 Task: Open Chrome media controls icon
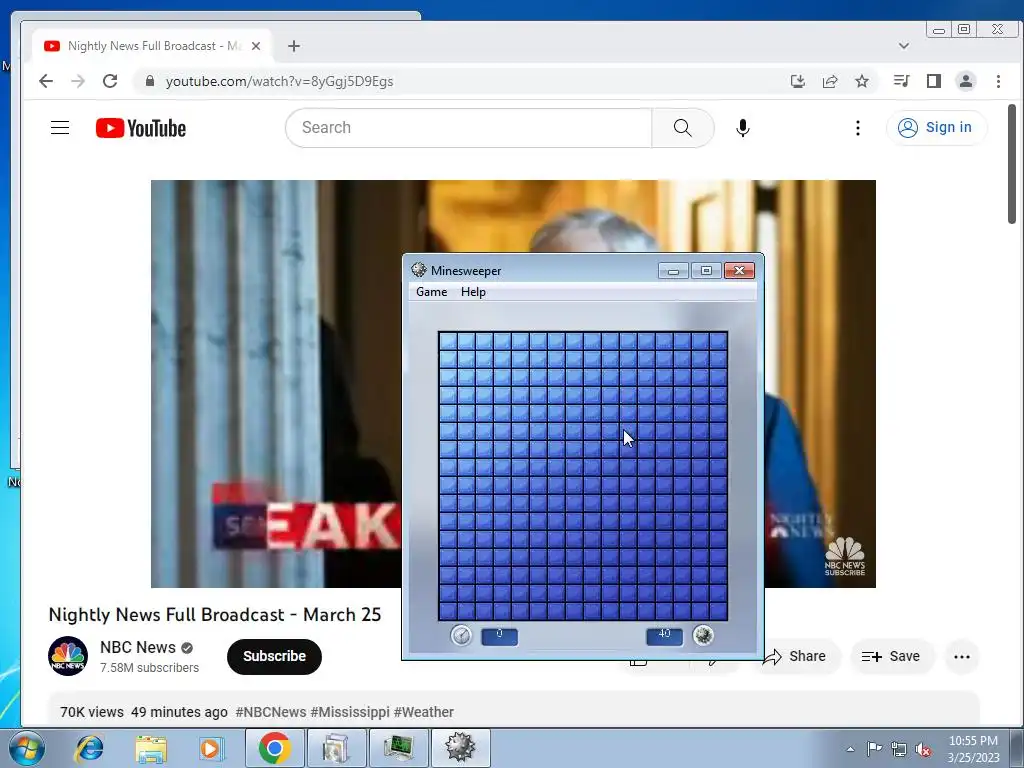(902, 81)
